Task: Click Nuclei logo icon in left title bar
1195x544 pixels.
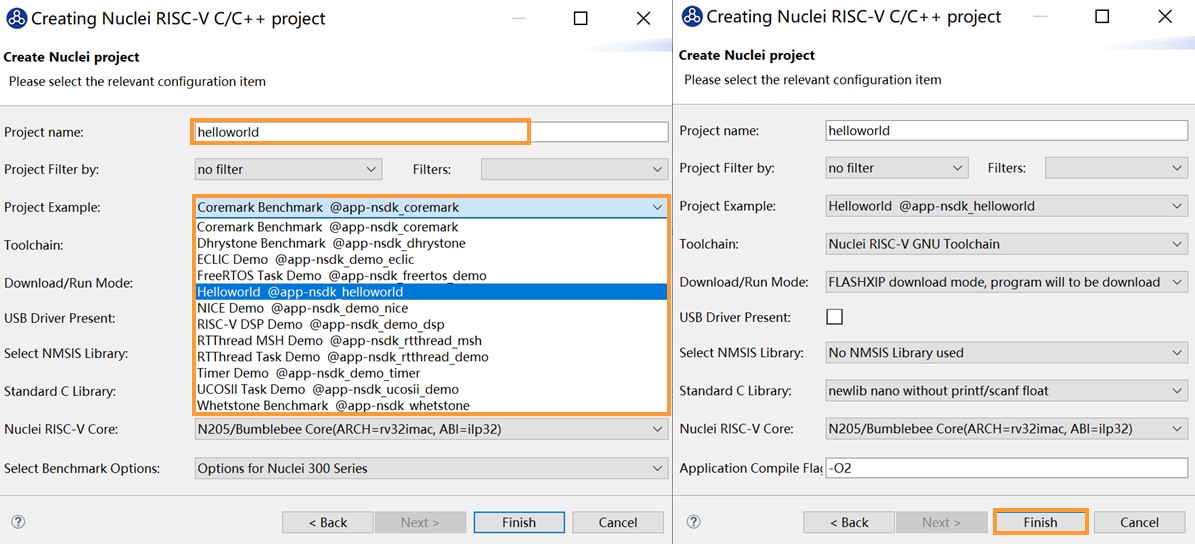Action: pos(16,18)
